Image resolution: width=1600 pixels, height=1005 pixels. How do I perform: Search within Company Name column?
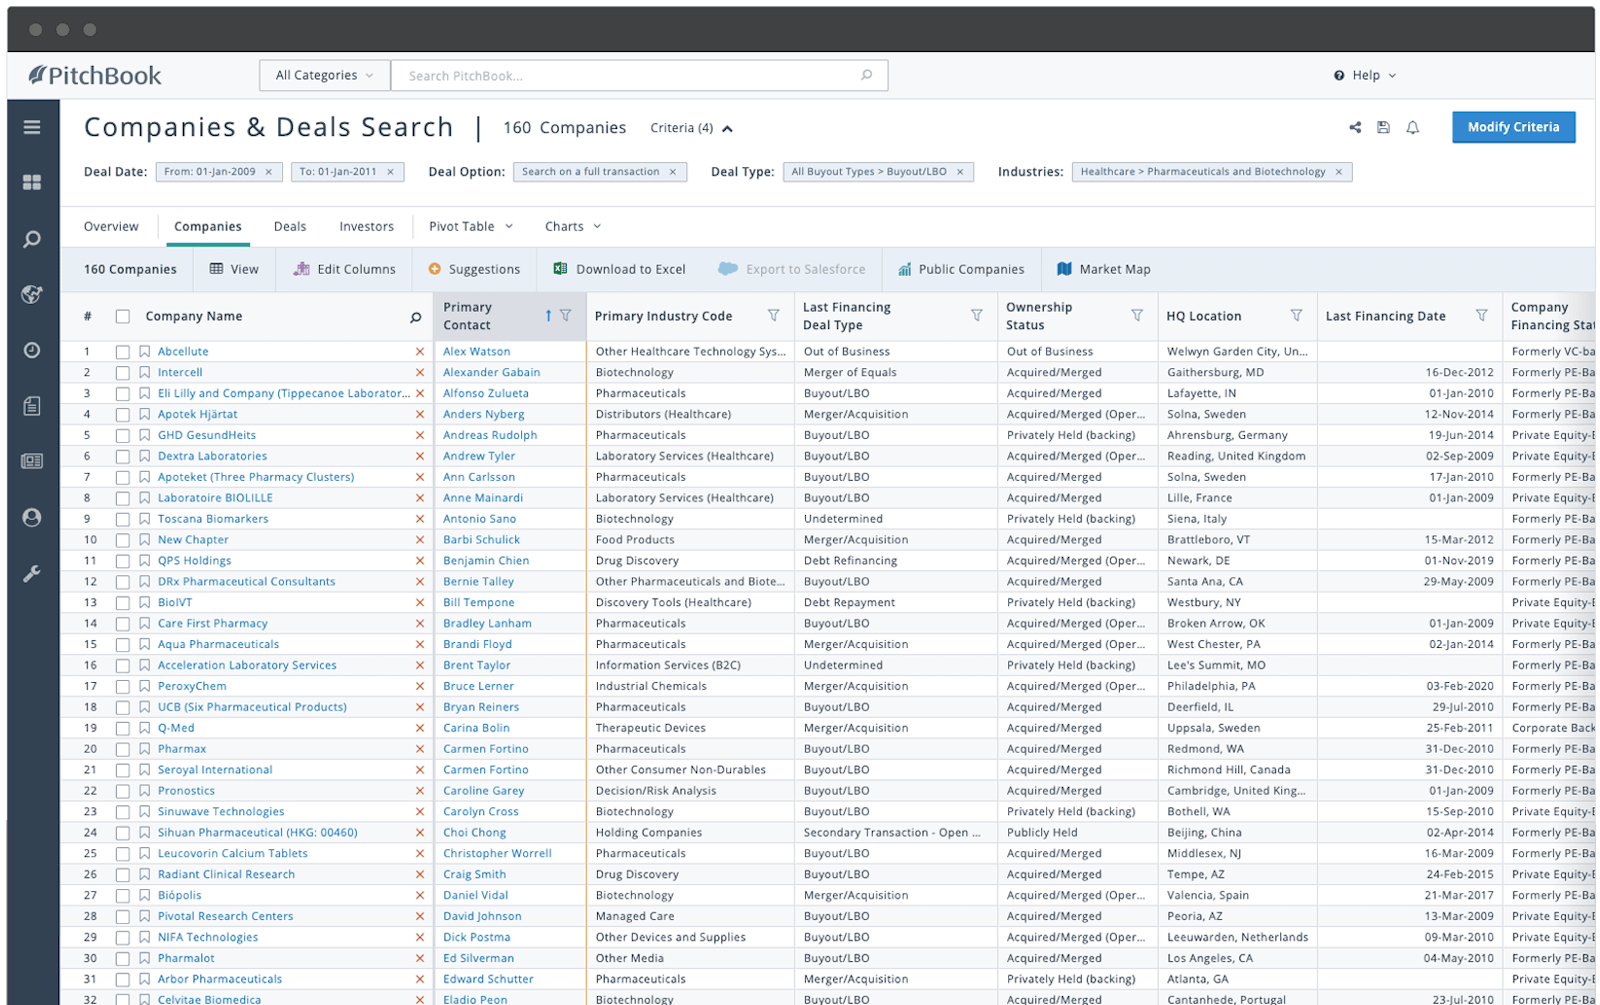click(416, 317)
